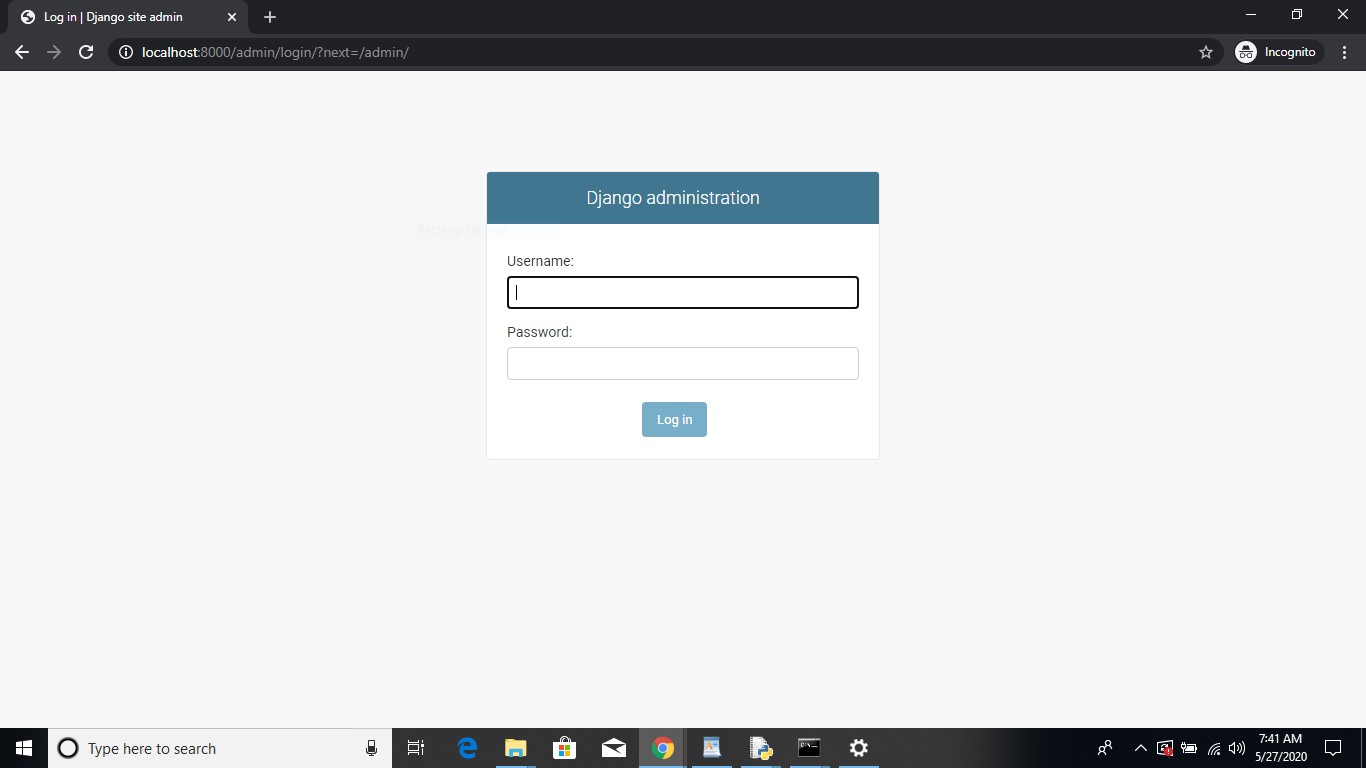View site information icon in address bar
The height and width of the screenshot is (768, 1366).
point(126,52)
